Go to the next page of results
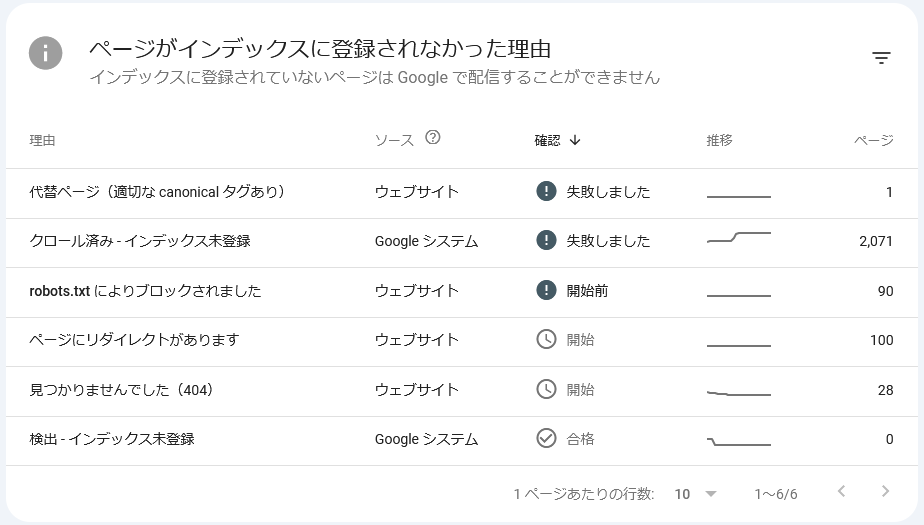Screen dimensions: 924x525 [x=885, y=491]
